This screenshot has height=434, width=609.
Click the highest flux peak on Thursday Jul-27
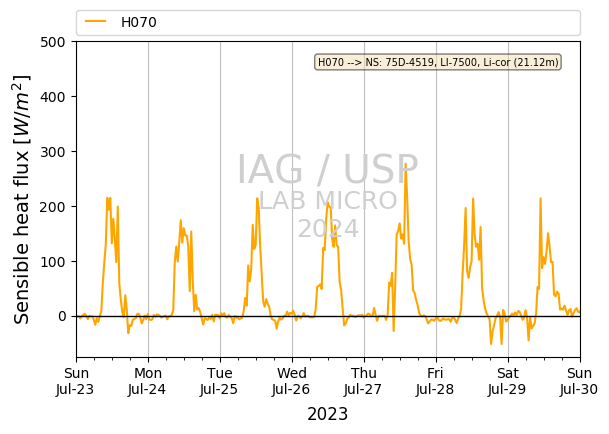(405, 164)
